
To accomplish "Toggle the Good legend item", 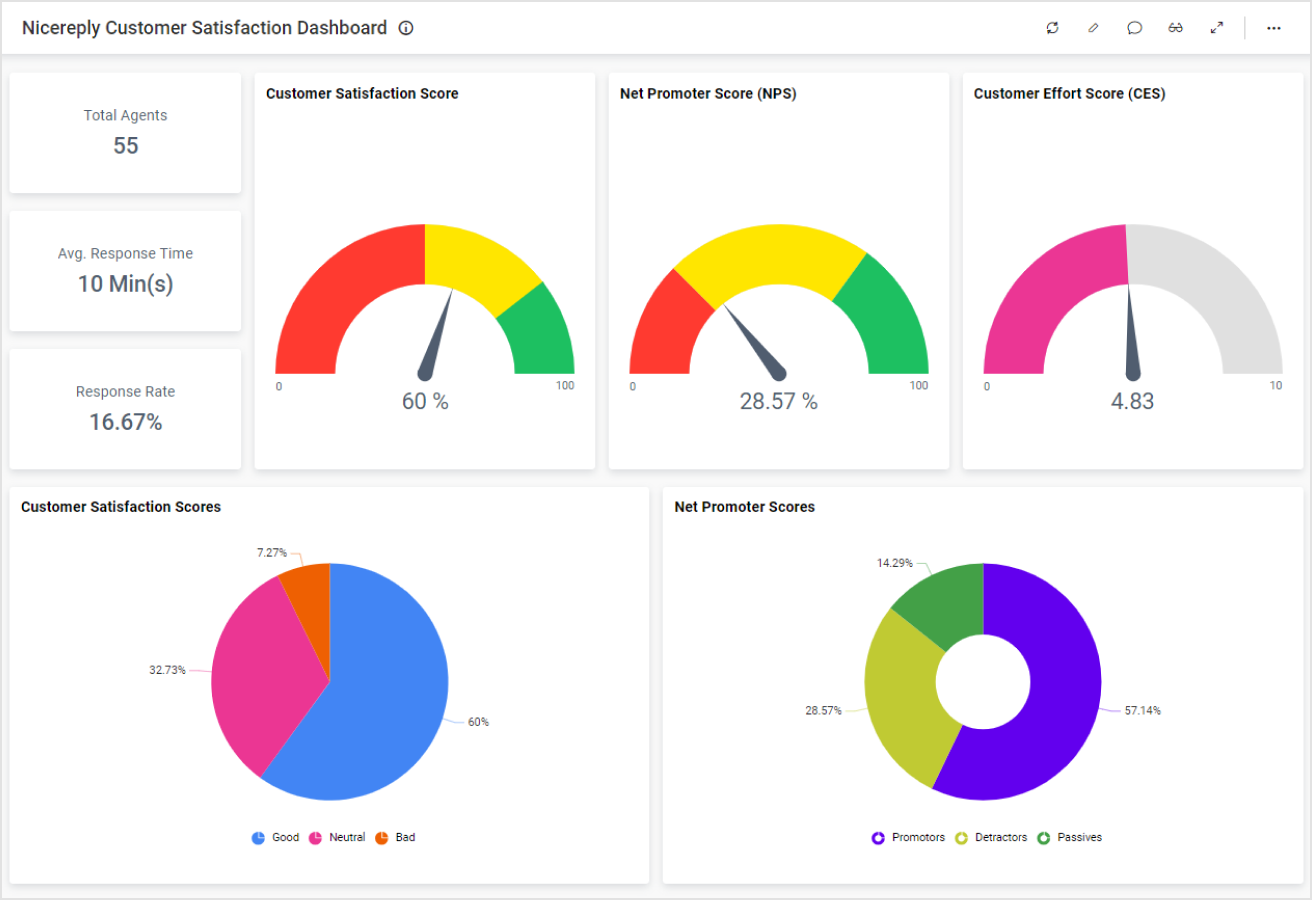I will coord(275,837).
